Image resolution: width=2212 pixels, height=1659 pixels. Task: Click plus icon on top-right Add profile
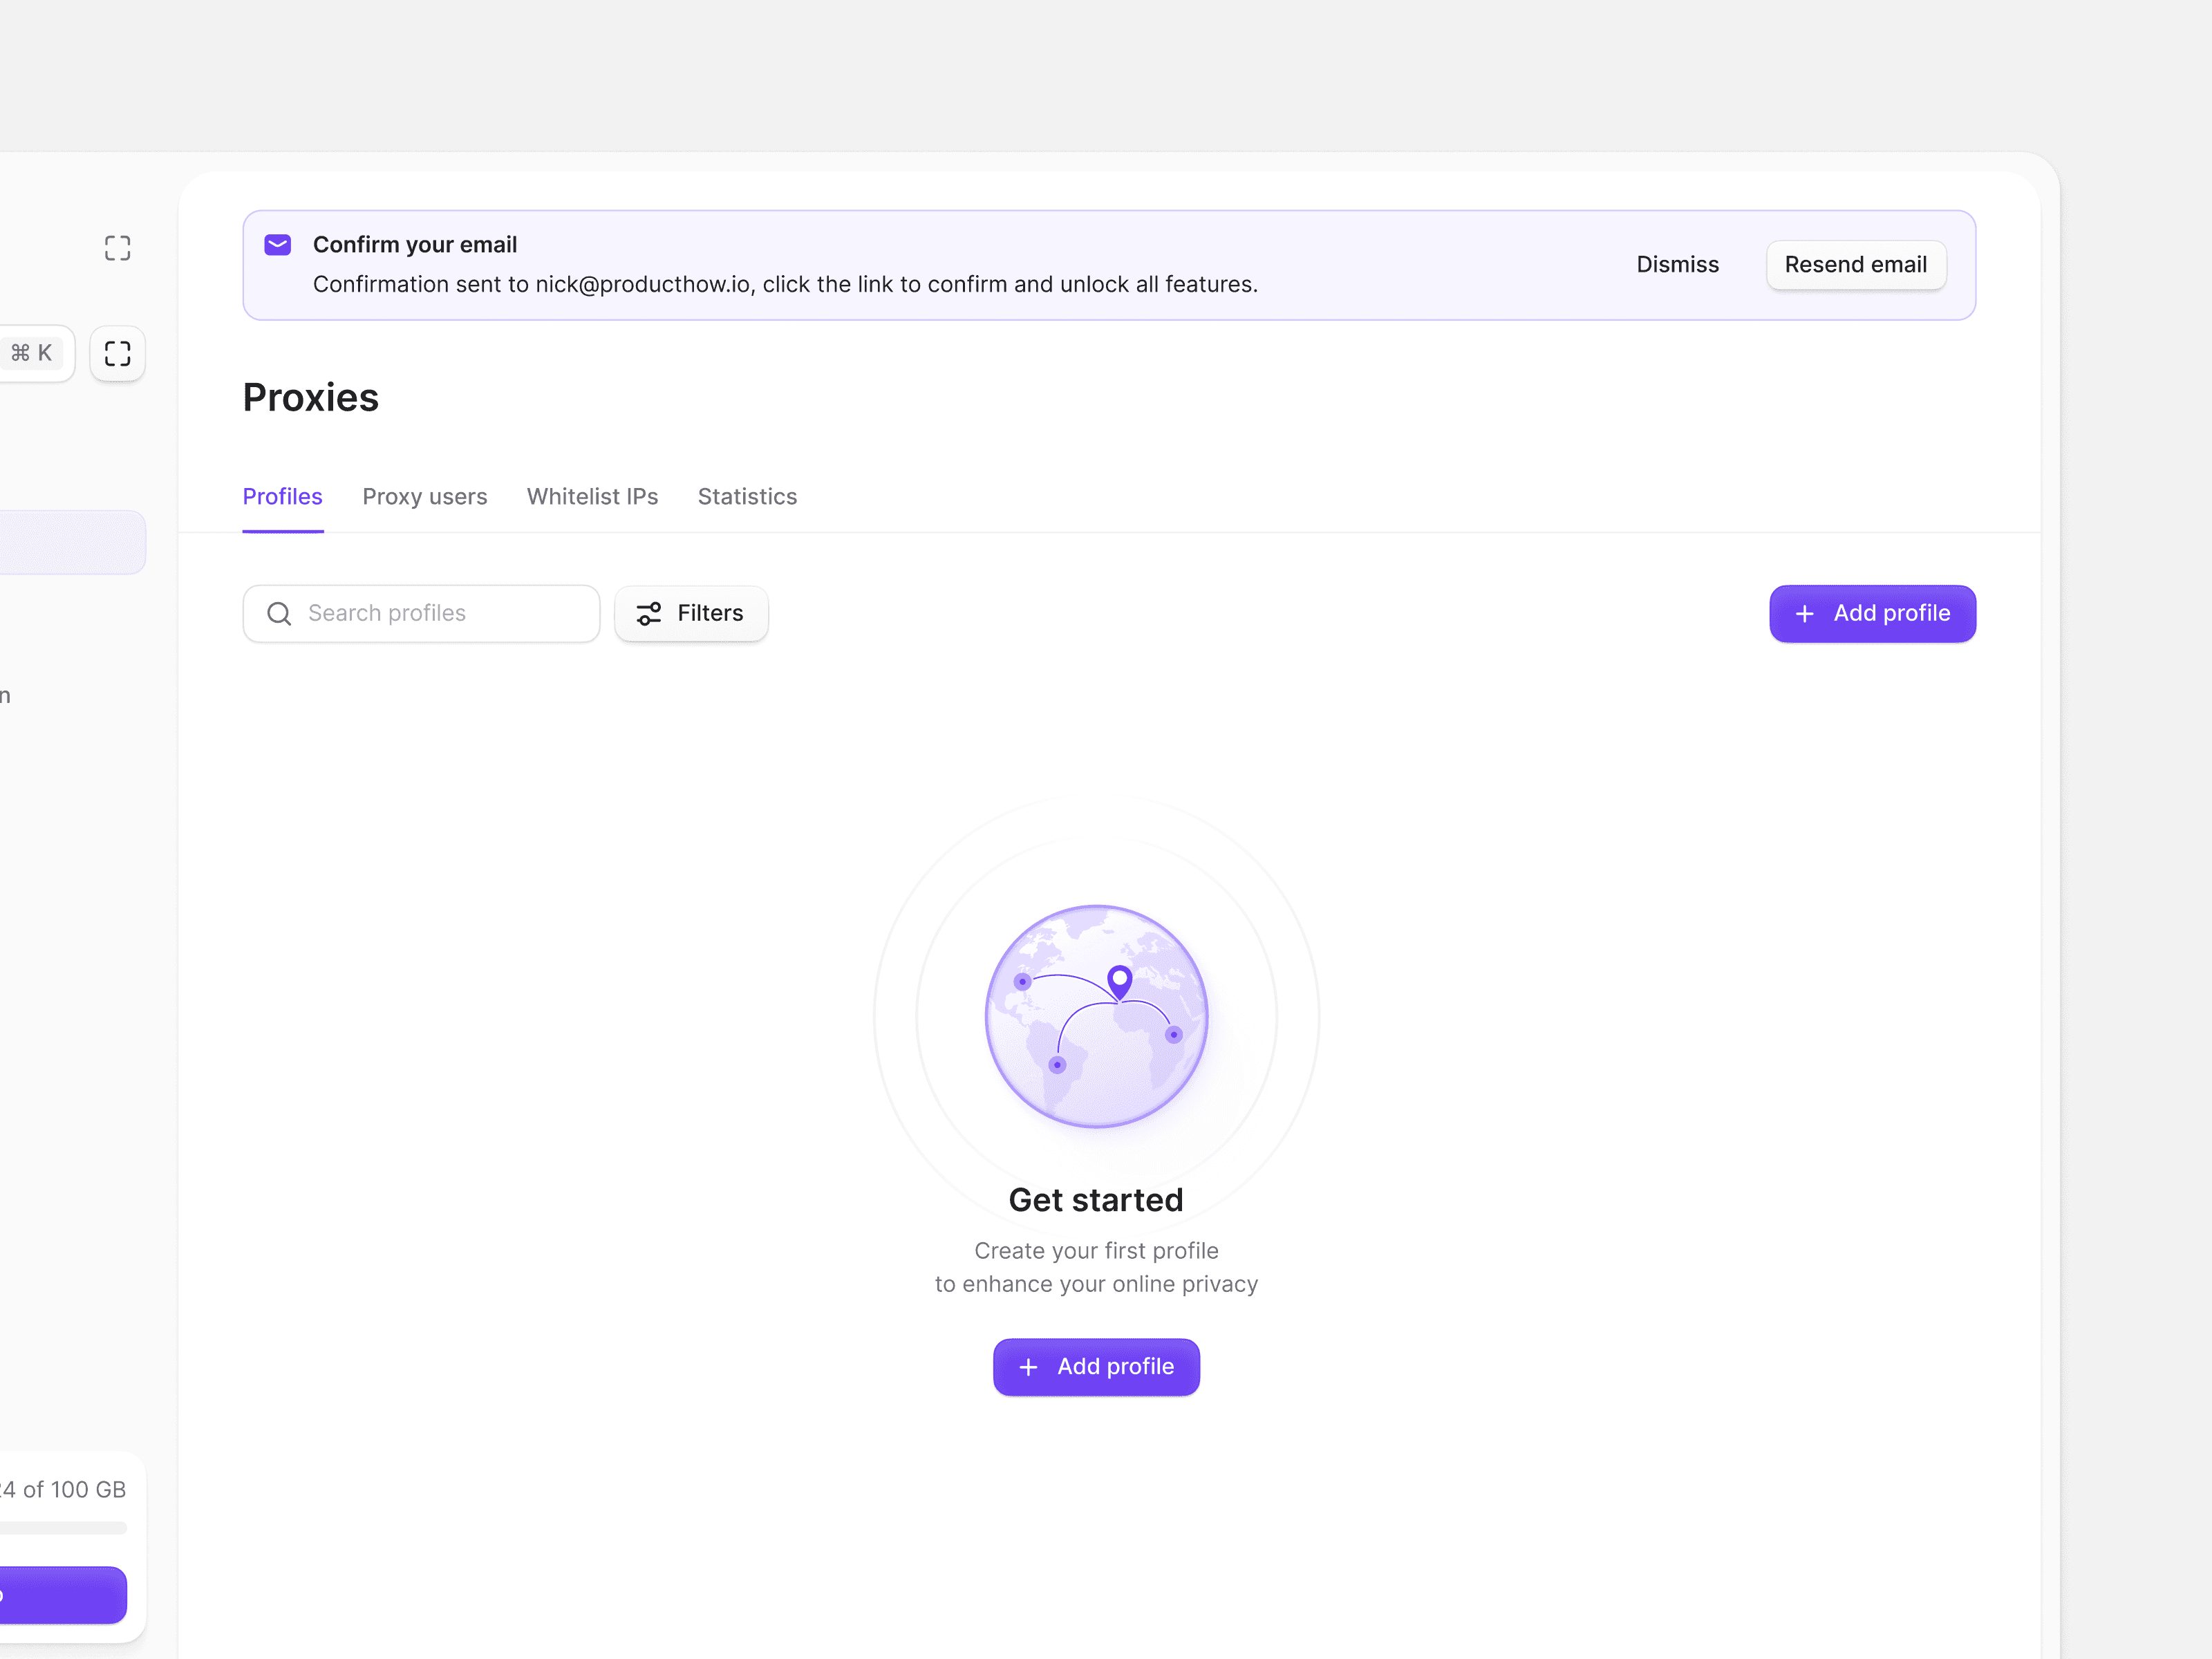[1804, 613]
